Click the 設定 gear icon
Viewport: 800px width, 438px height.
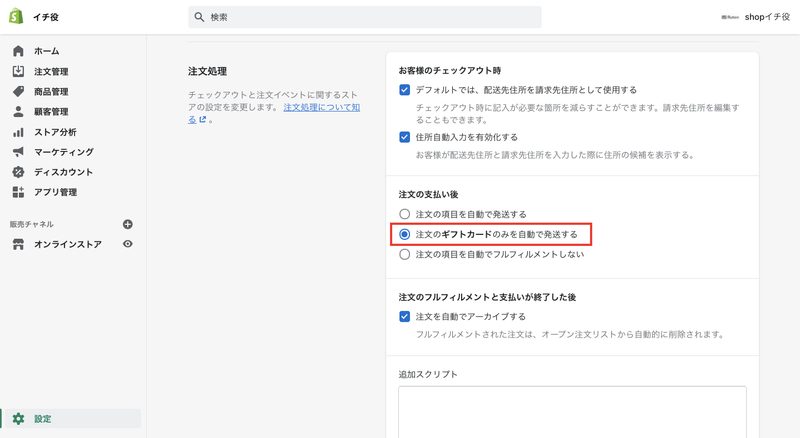click(18, 419)
